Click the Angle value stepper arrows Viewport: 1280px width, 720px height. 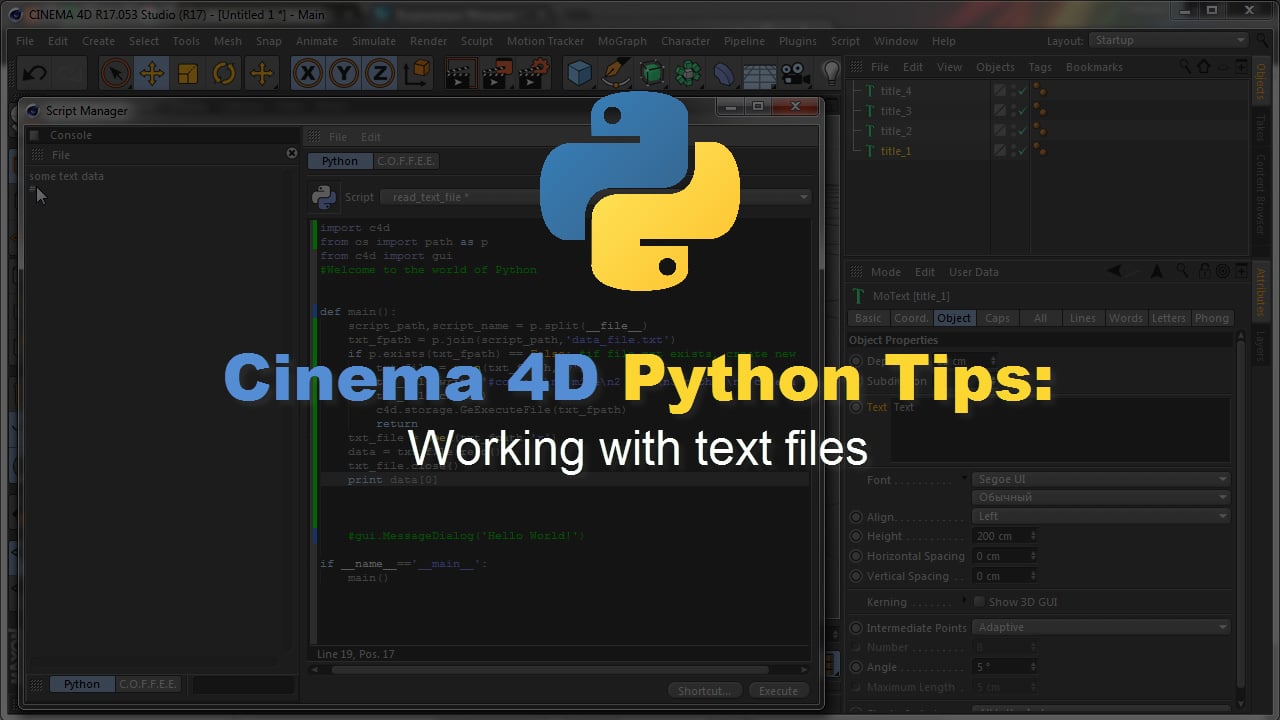pyautogui.click(x=1033, y=667)
